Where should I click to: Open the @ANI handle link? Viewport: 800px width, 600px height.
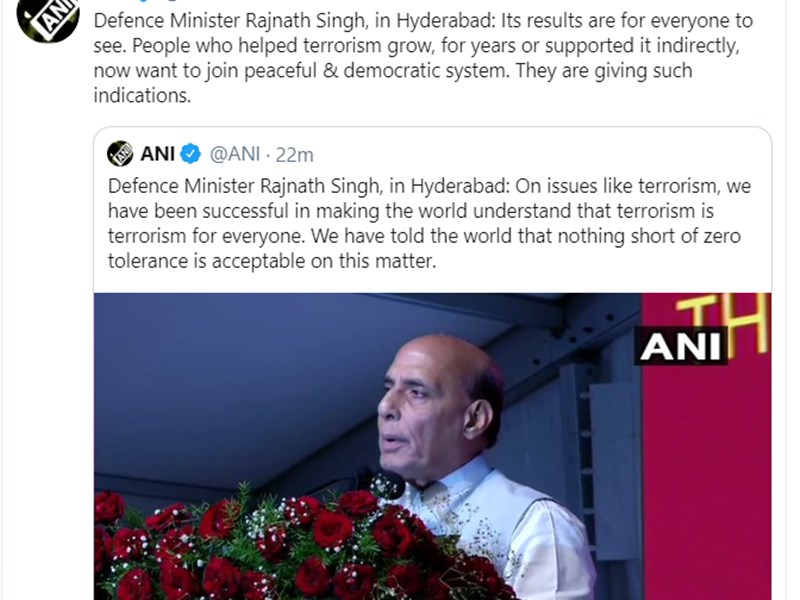235,154
